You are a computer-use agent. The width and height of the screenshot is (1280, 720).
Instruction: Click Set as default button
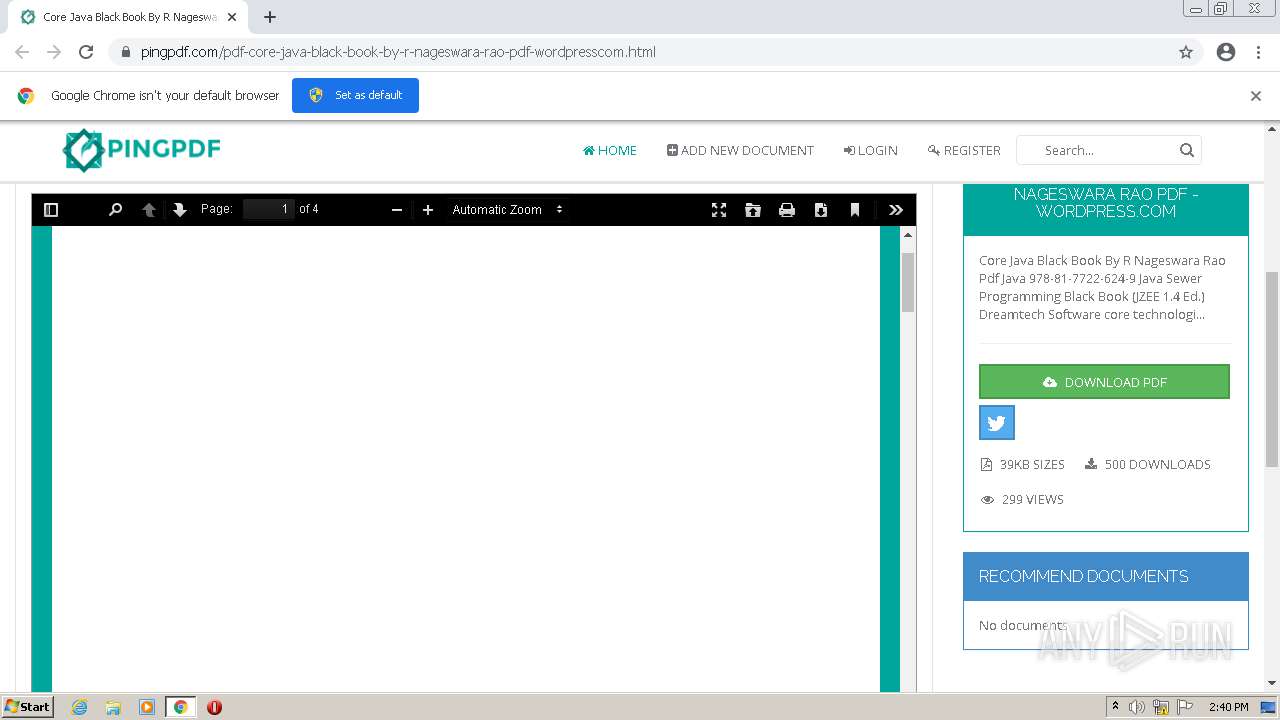355,95
